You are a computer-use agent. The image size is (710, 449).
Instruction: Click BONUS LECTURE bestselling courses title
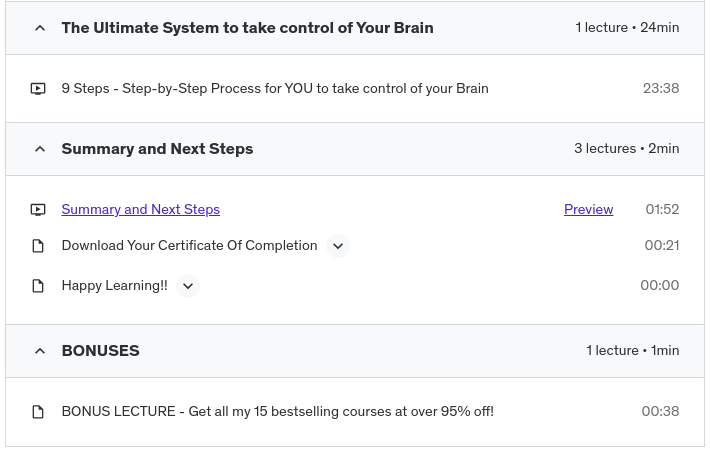(277, 412)
